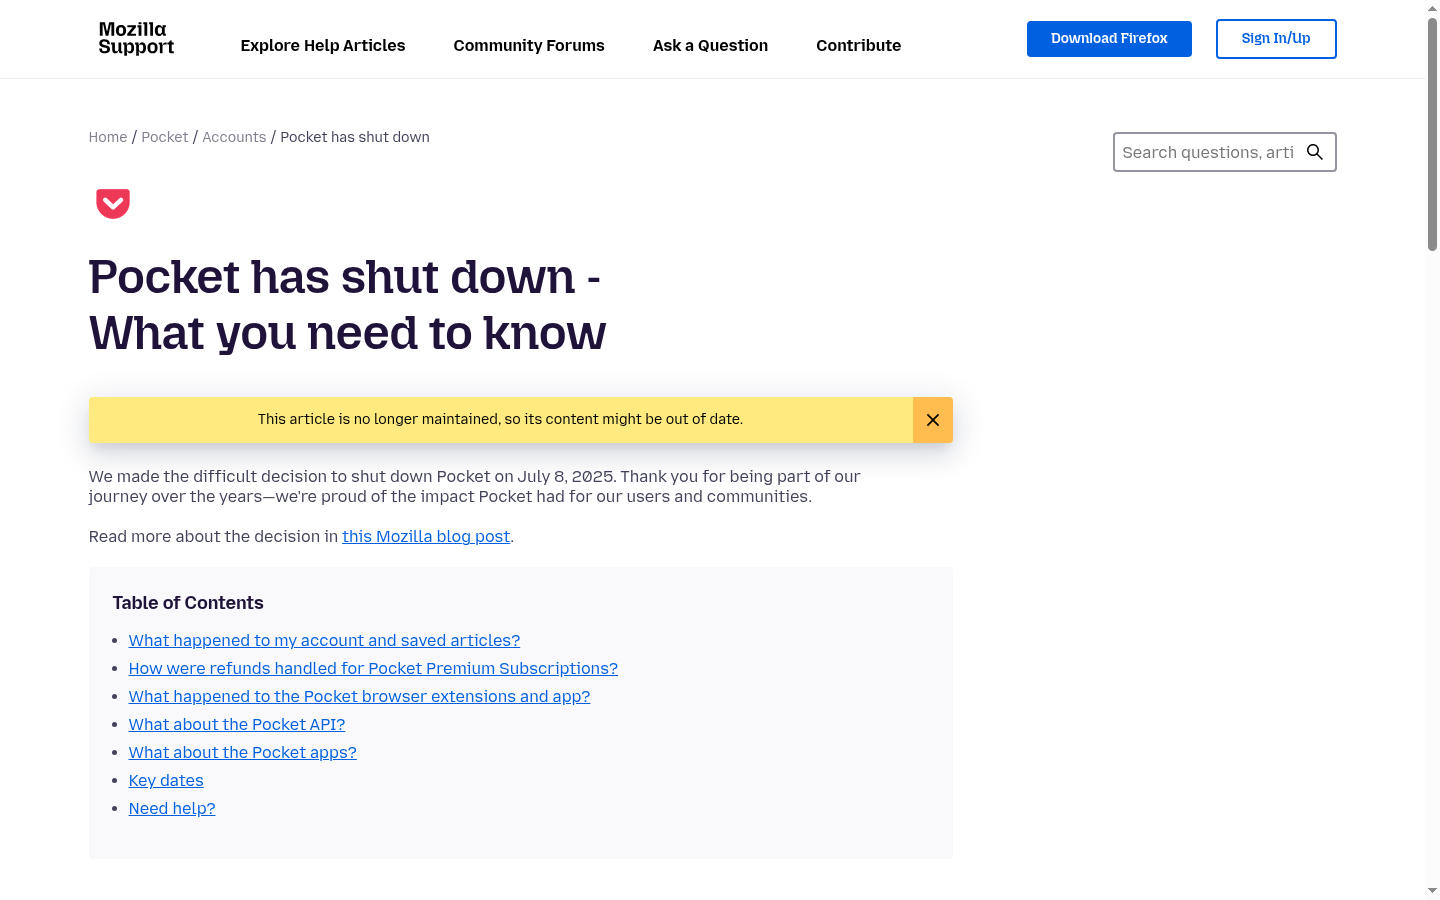Open Ask a Question menu
The image size is (1440, 900).
710,45
